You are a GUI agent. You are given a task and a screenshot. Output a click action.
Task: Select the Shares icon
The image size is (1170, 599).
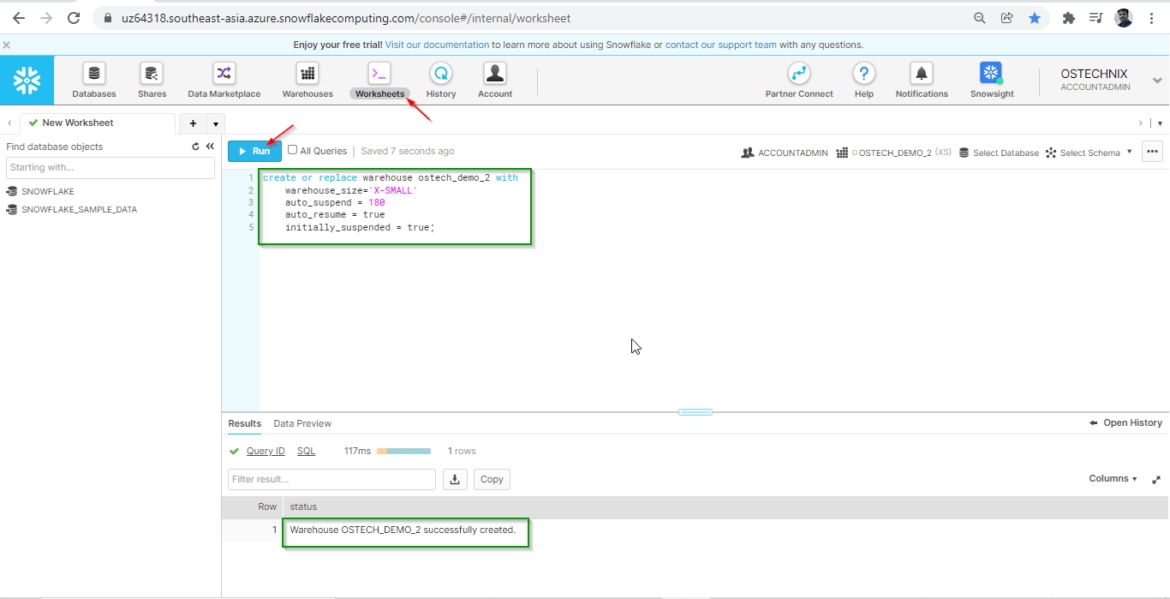(151, 80)
